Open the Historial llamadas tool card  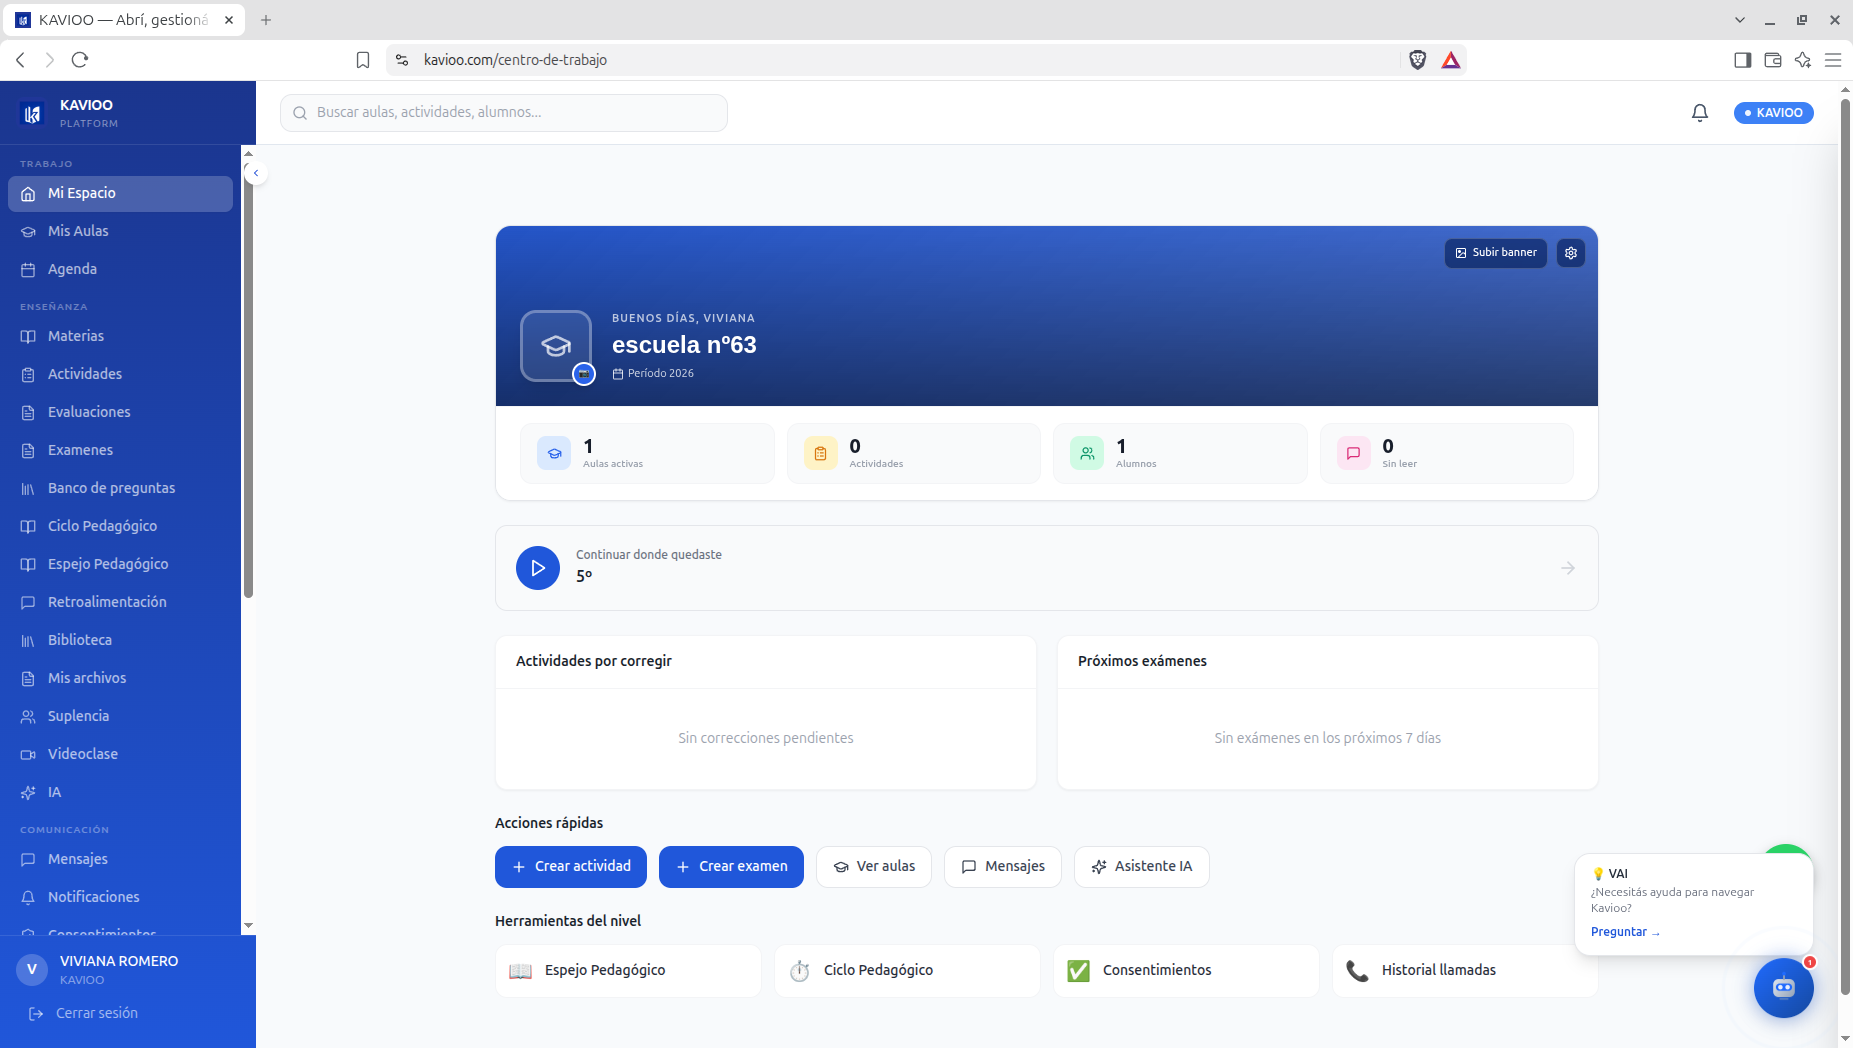[1465, 971]
